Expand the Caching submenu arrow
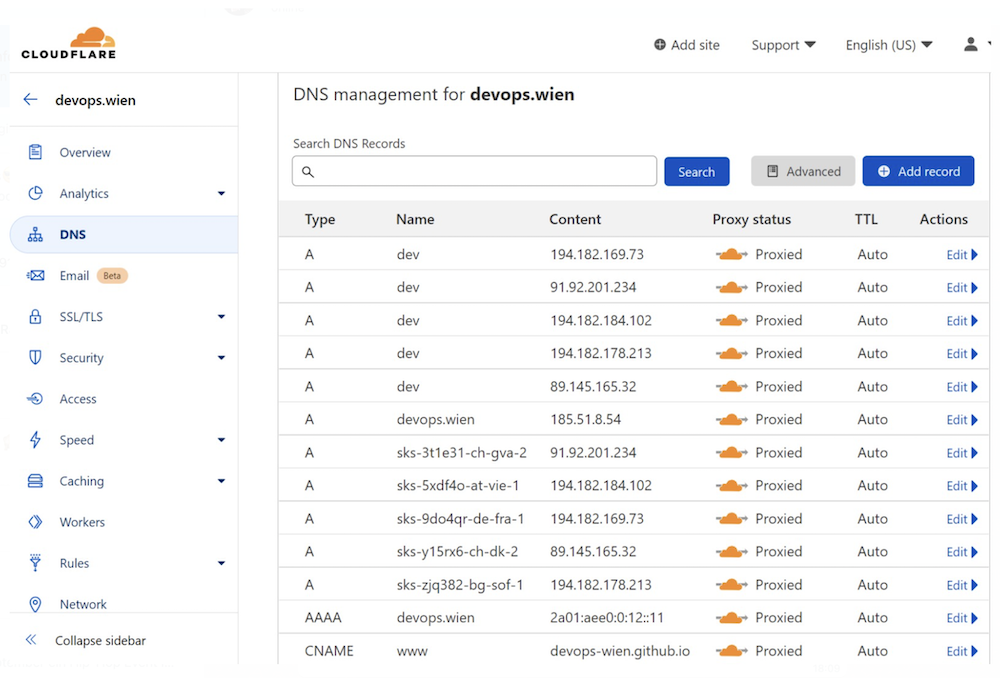This screenshot has width=1000, height=678. point(221,481)
